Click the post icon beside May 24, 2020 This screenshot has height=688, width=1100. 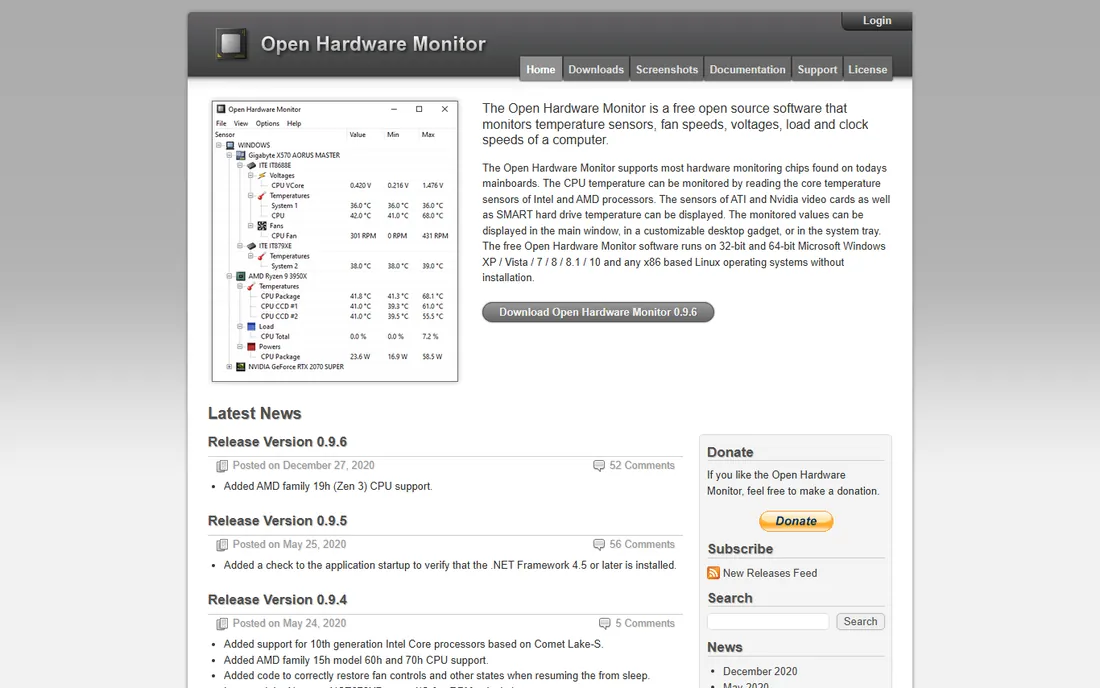[x=222, y=623]
